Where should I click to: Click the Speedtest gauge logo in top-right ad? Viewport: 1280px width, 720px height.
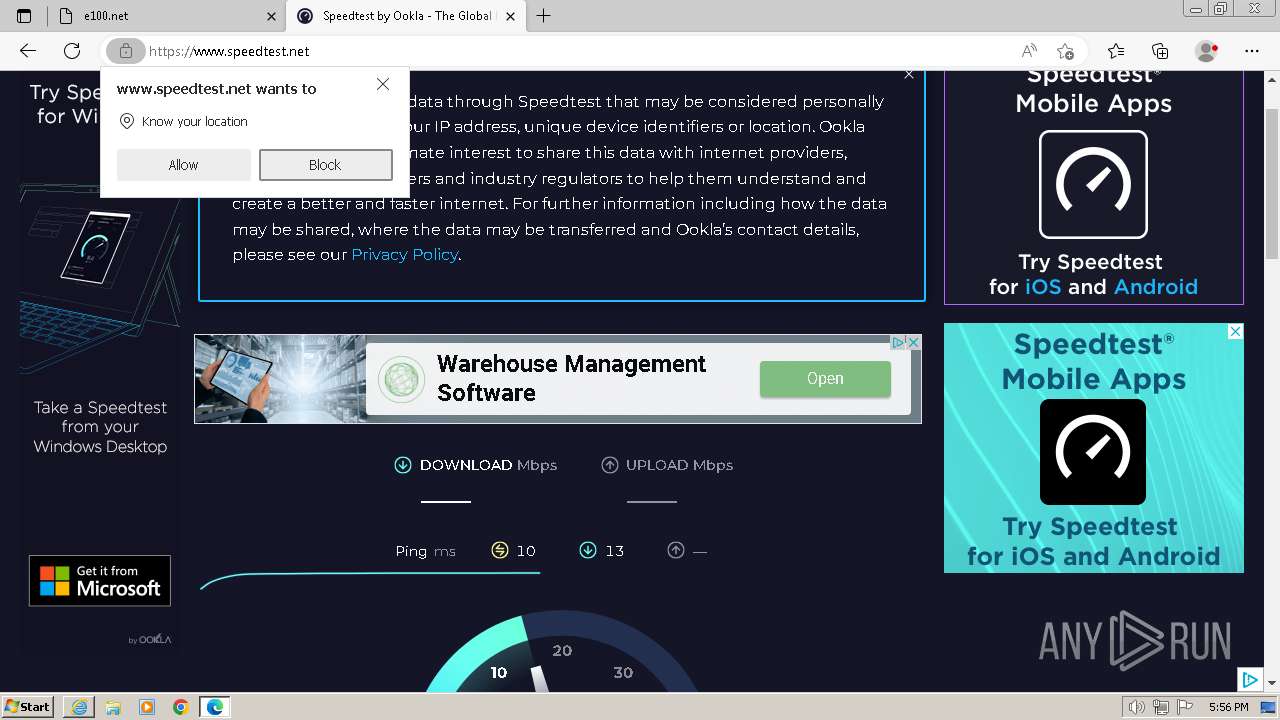pyautogui.click(x=1093, y=184)
